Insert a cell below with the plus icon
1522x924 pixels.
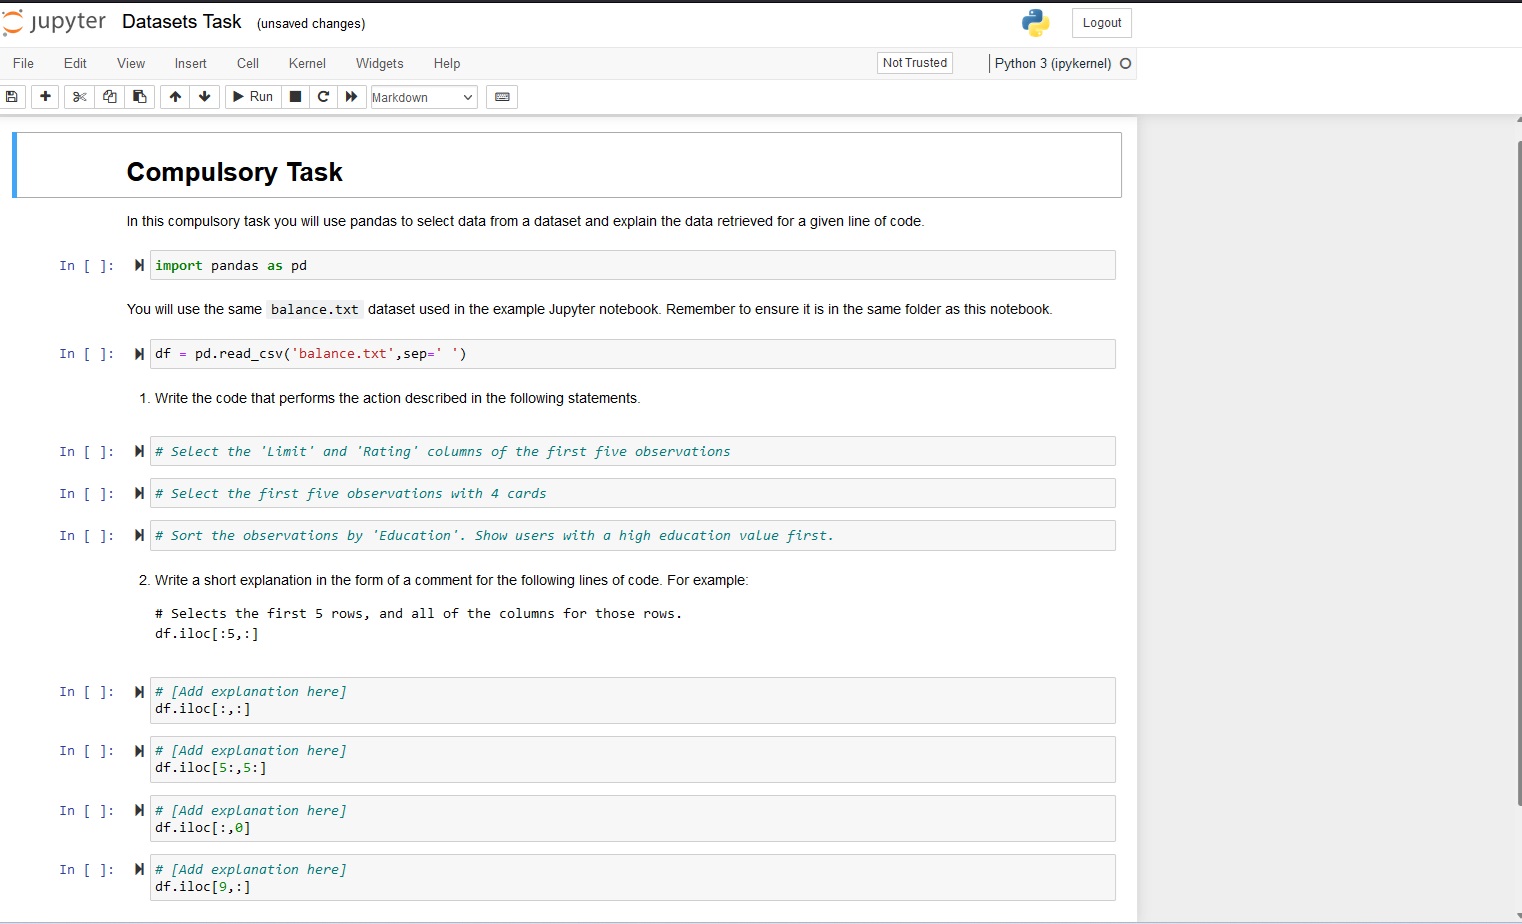[x=45, y=97]
